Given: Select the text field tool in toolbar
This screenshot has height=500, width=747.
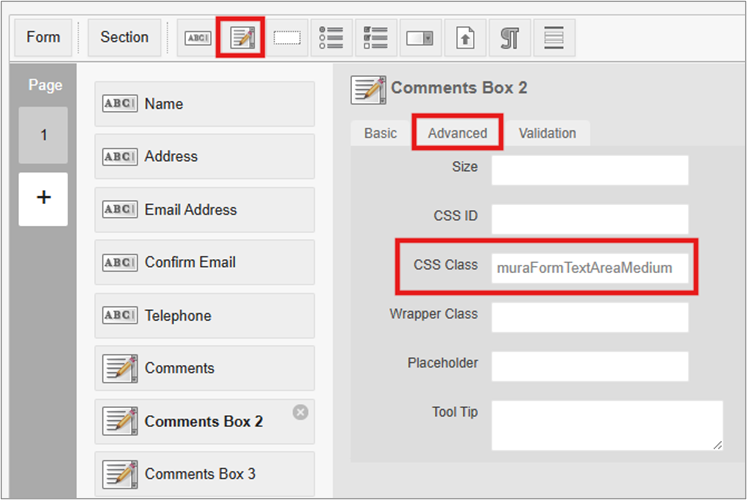Looking at the screenshot, I should [x=195, y=38].
